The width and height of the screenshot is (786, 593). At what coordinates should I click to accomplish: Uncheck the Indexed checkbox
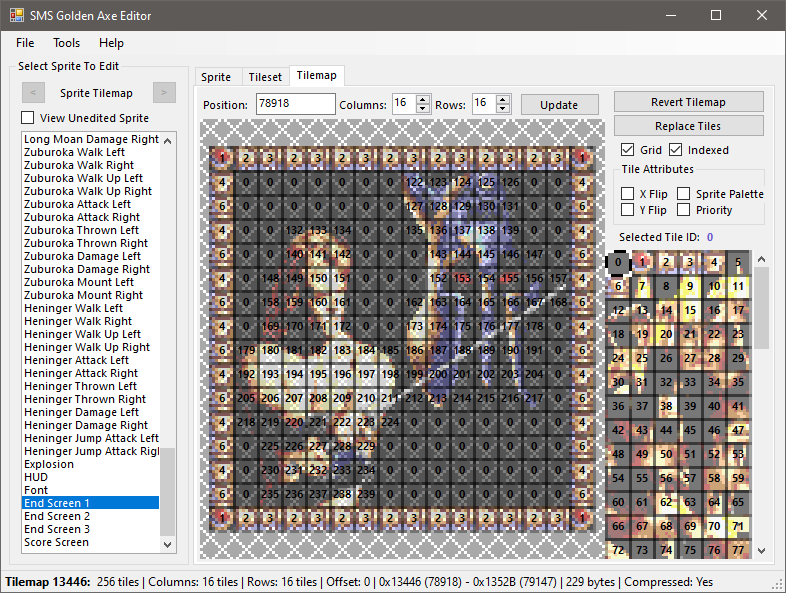click(675, 149)
